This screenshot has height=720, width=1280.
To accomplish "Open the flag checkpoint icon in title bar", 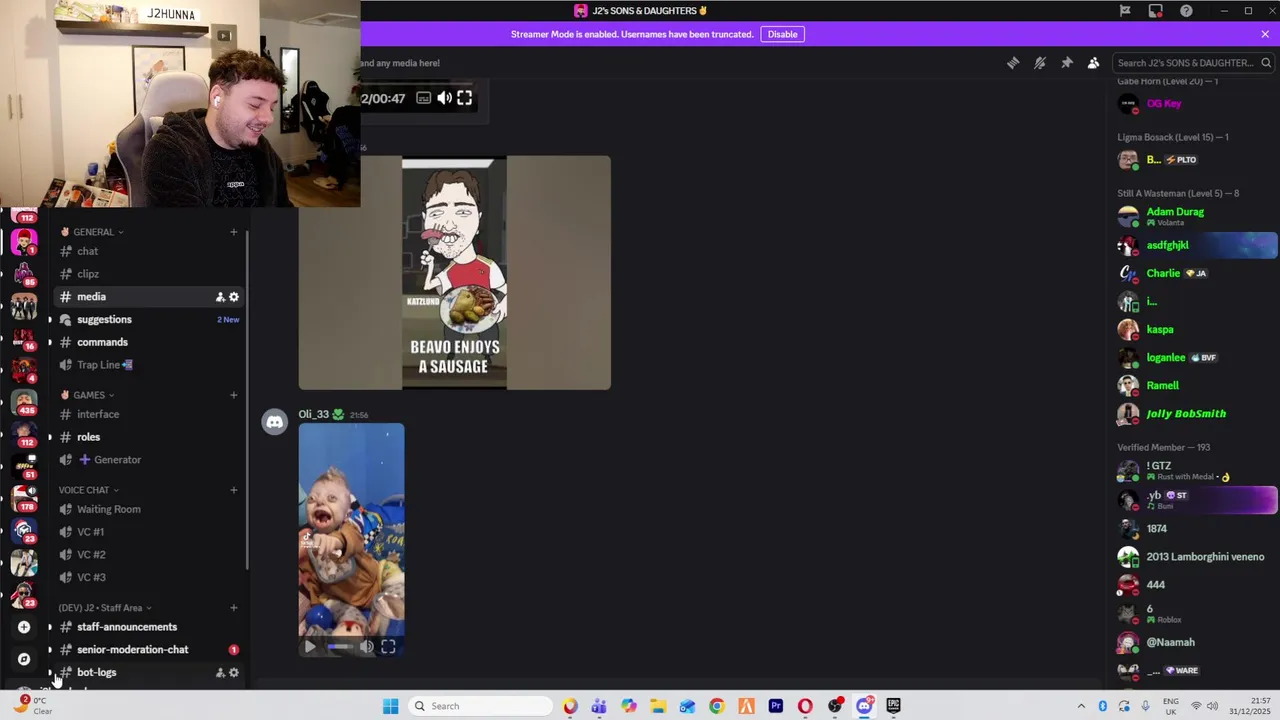I will [1125, 11].
